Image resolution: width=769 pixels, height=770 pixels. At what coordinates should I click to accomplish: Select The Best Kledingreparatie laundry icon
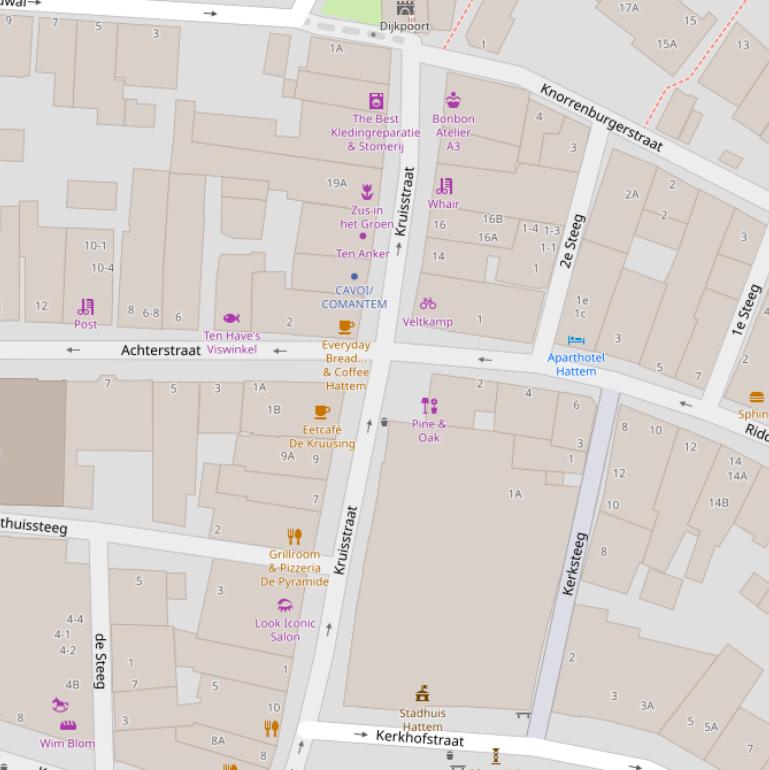[376, 100]
